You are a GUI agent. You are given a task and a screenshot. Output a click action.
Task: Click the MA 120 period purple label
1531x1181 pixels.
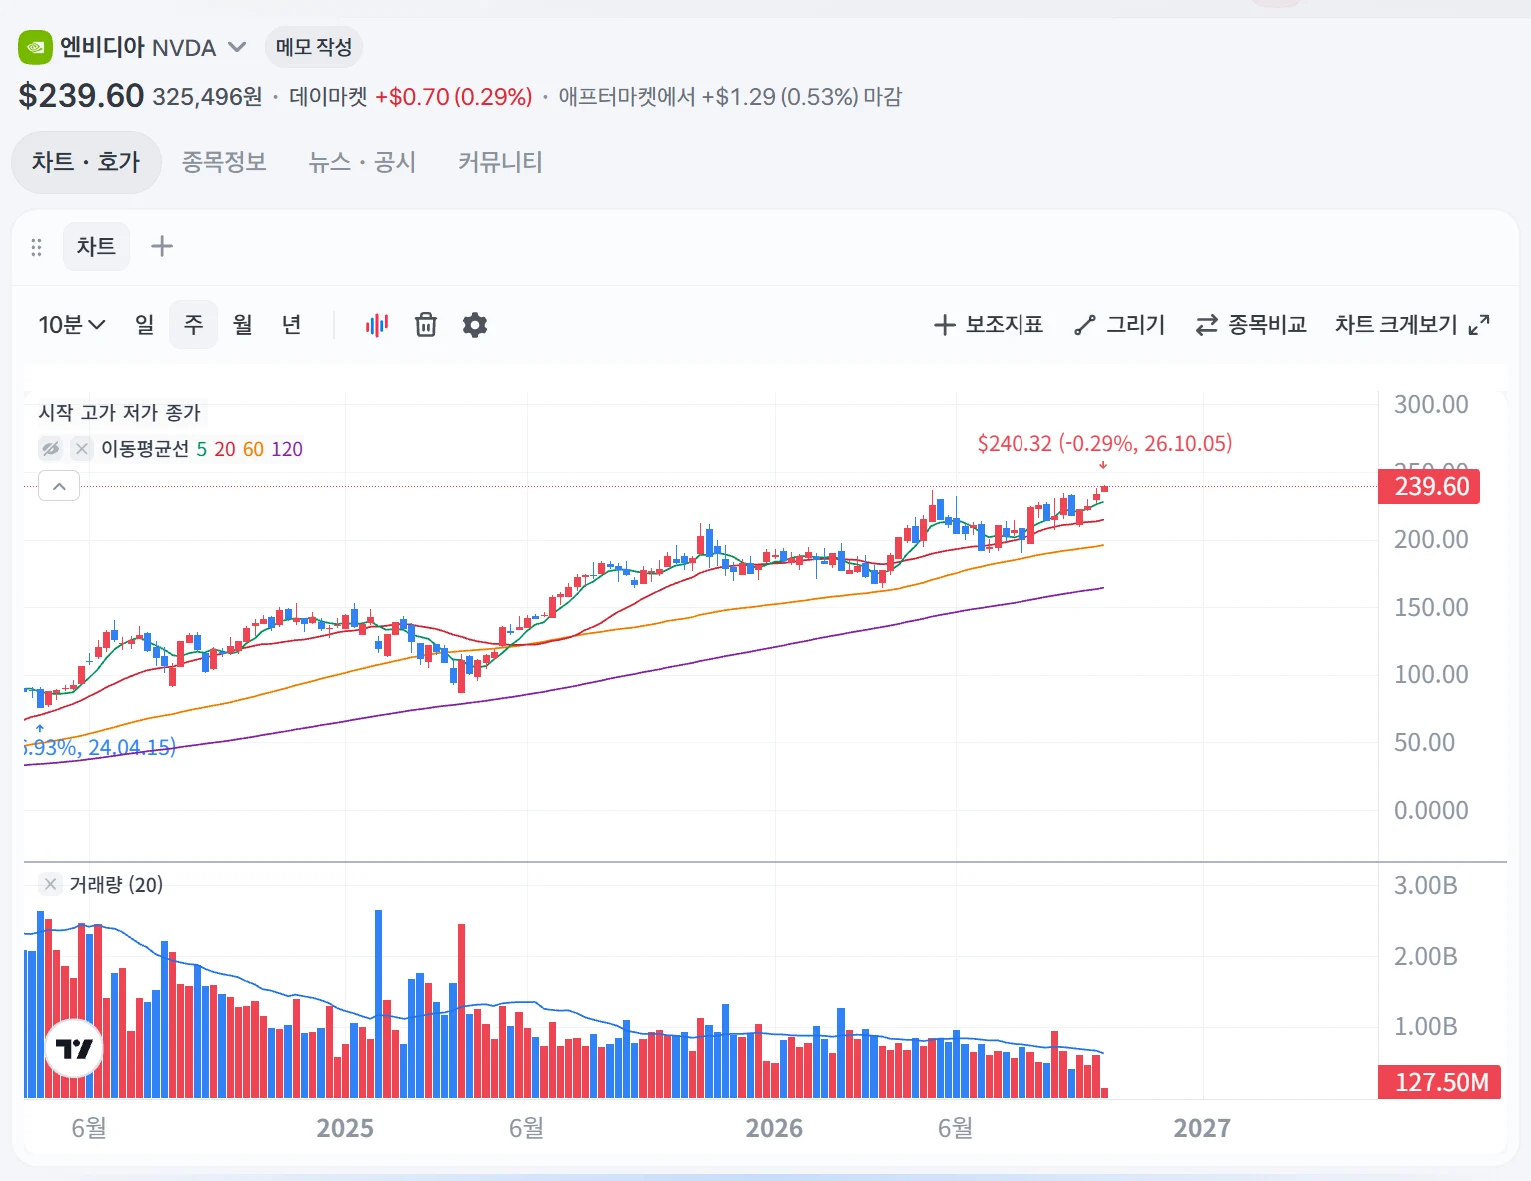(287, 449)
